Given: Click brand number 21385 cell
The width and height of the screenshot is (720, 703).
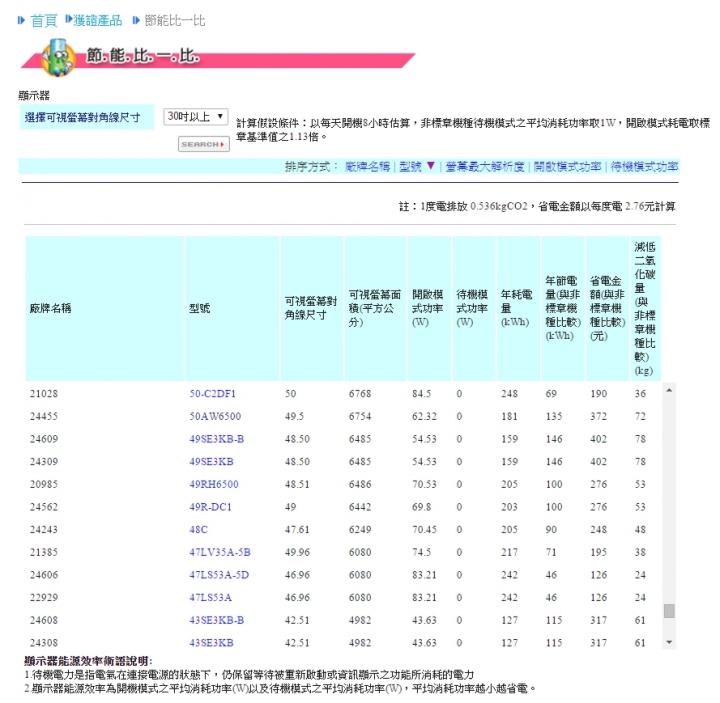Looking at the screenshot, I should coord(44,552).
